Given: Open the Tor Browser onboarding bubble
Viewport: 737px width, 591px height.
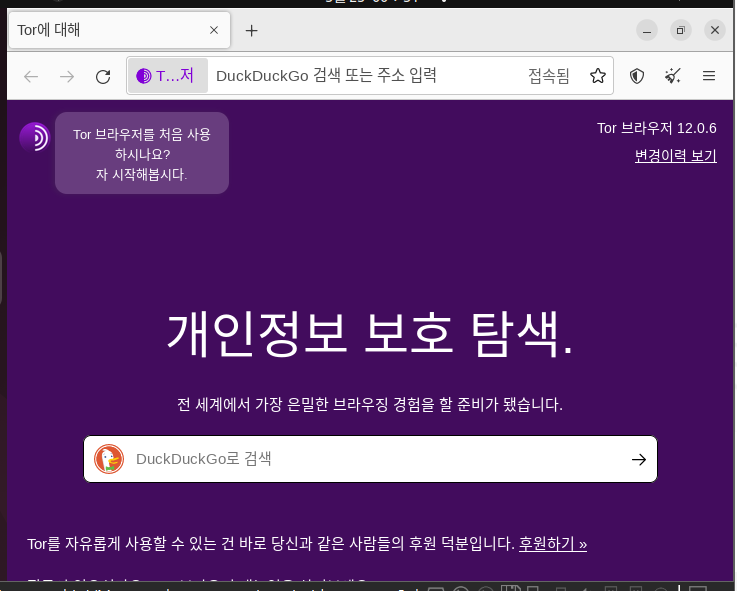Looking at the screenshot, I should [x=142, y=153].
